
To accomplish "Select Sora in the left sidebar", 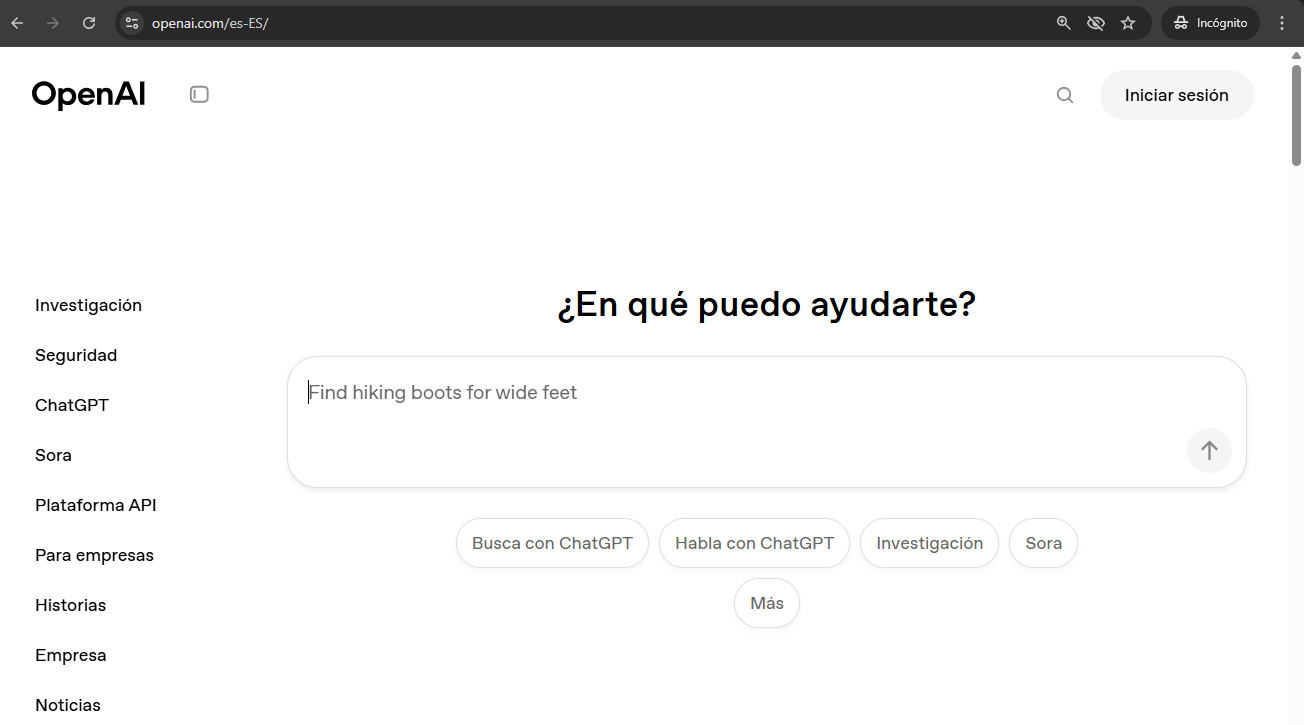I will pos(53,455).
